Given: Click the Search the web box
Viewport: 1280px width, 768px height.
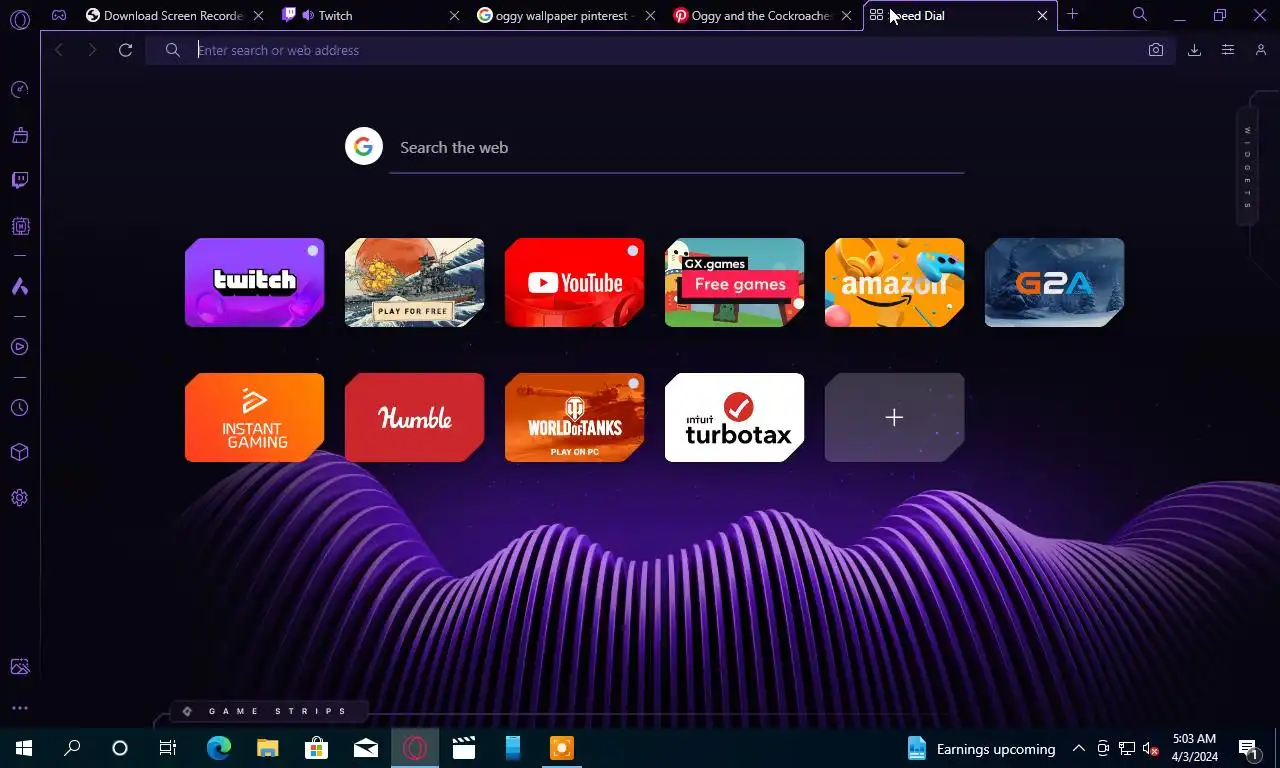Looking at the screenshot, I should click(676, 147).
